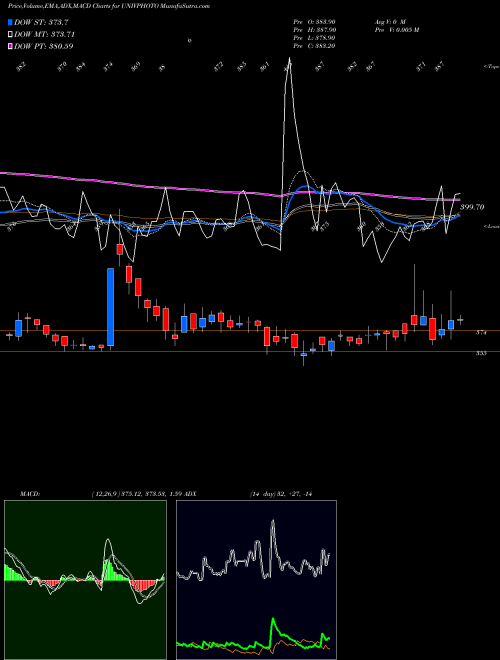Screen dimensions: 500x660
Task: Click the MACD: heading label
Action: click(30, 494)
